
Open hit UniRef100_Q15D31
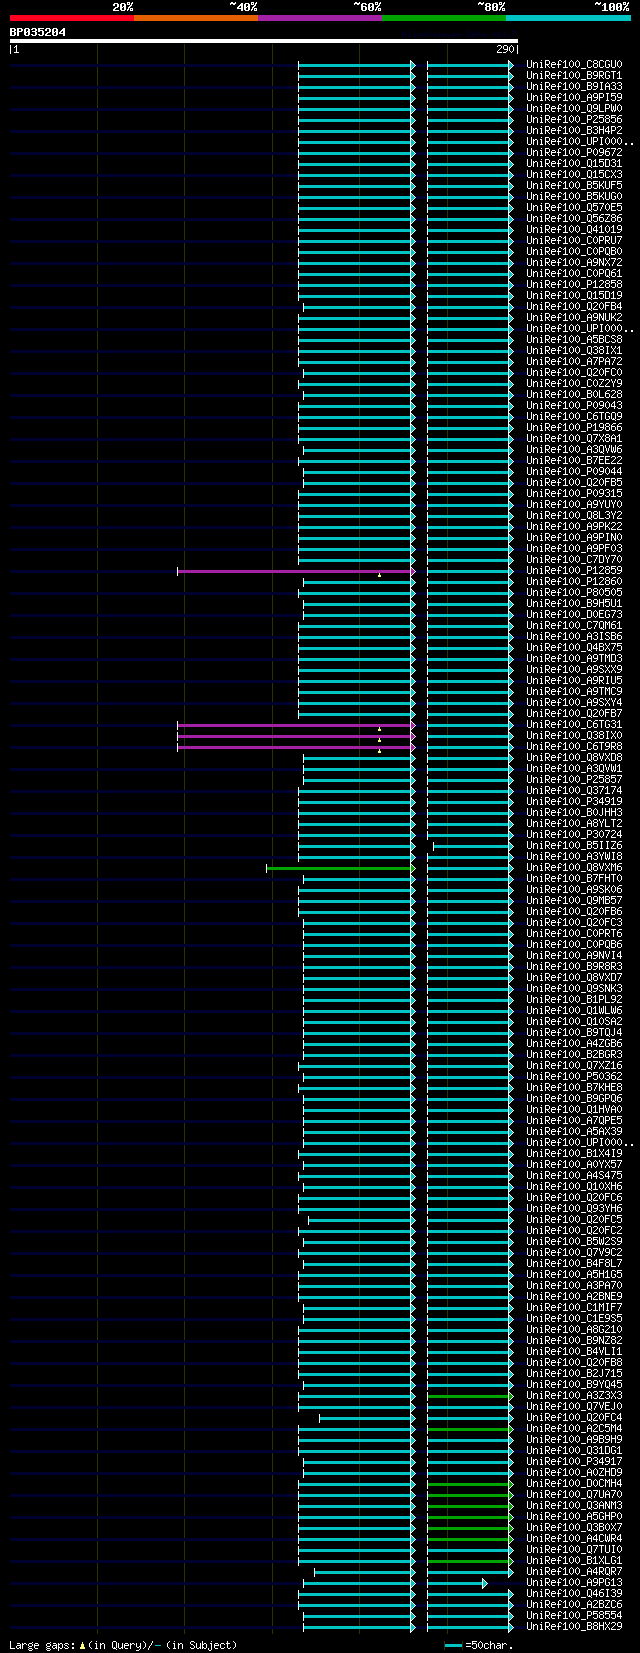click(574, 164)
